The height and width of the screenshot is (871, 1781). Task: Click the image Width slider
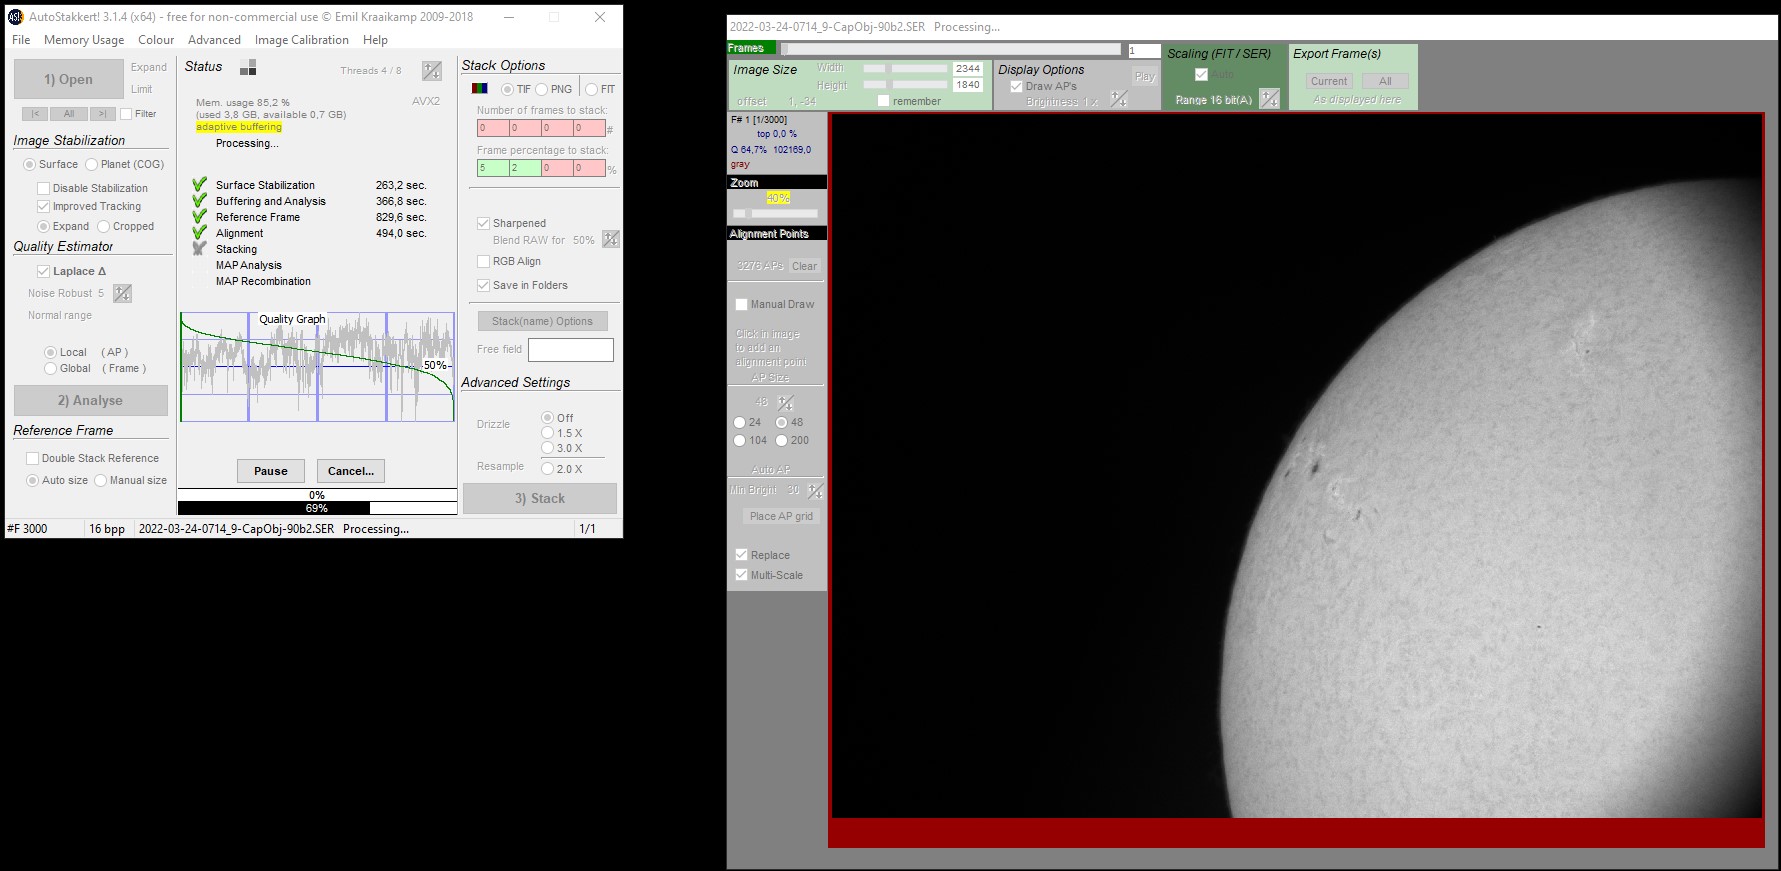pyautogui.click(x=905, y=68)
